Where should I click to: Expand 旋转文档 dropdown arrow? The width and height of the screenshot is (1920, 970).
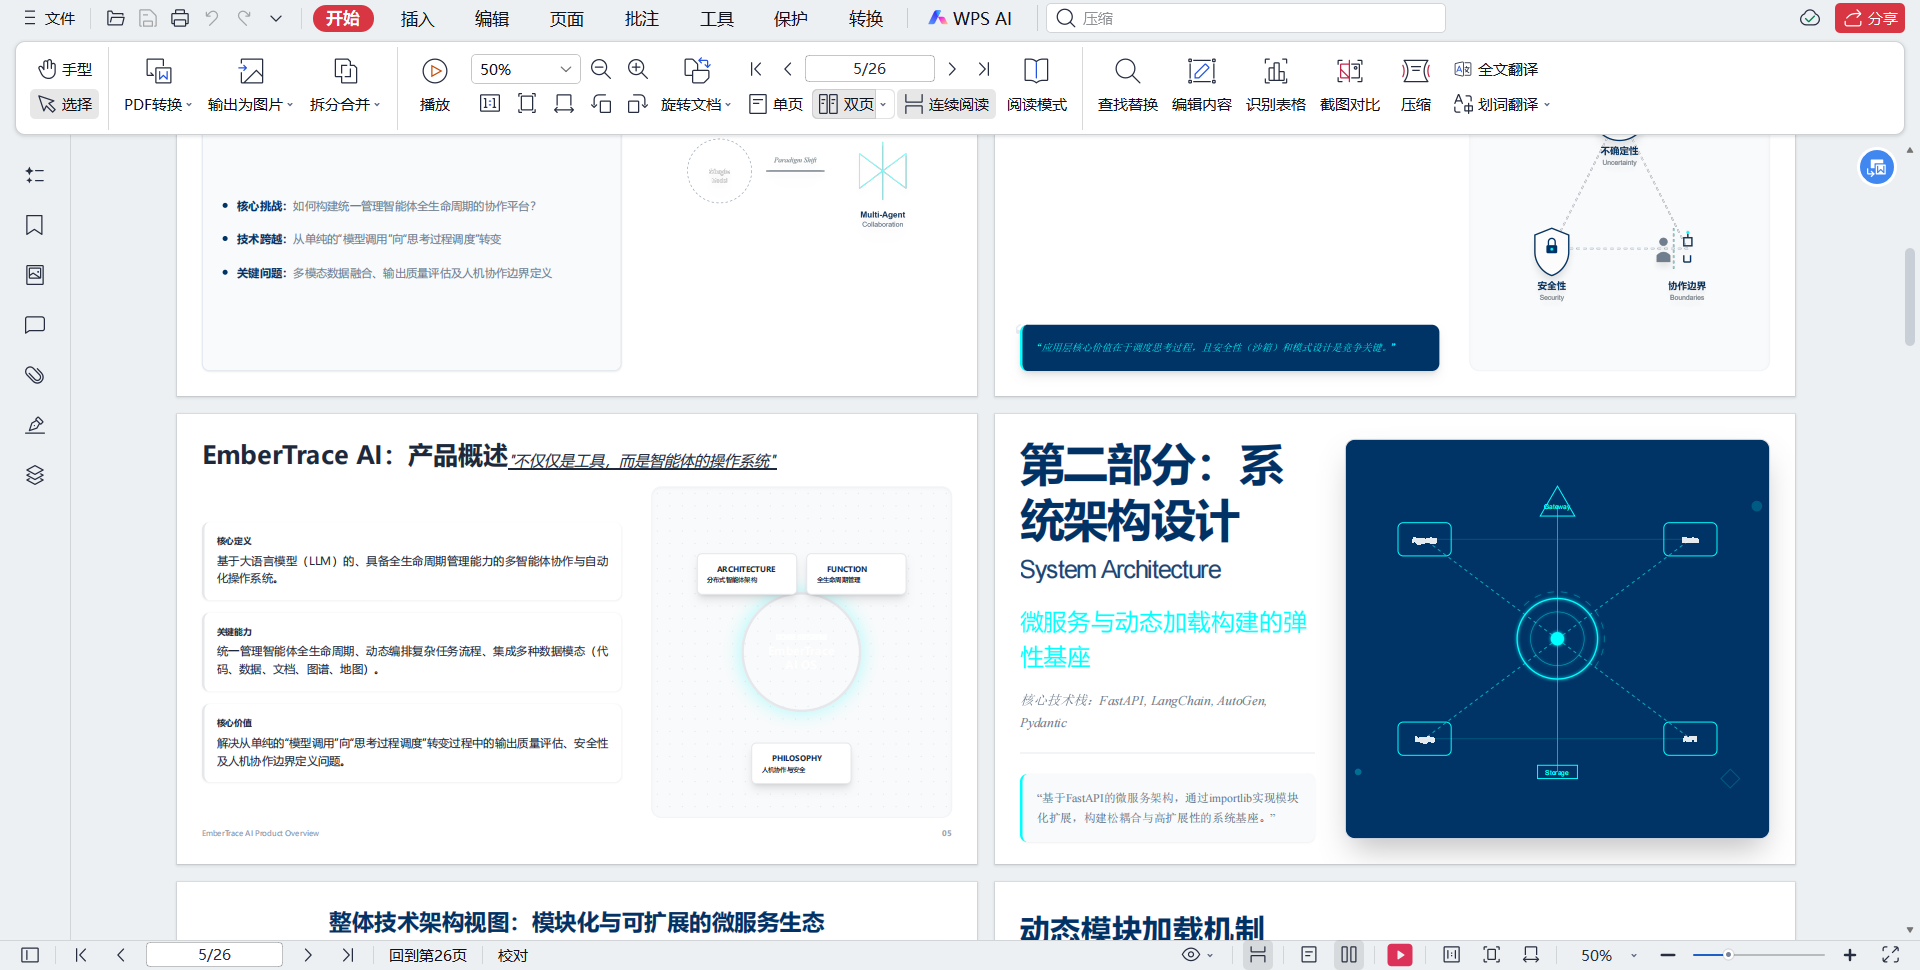tap(728, 105)
